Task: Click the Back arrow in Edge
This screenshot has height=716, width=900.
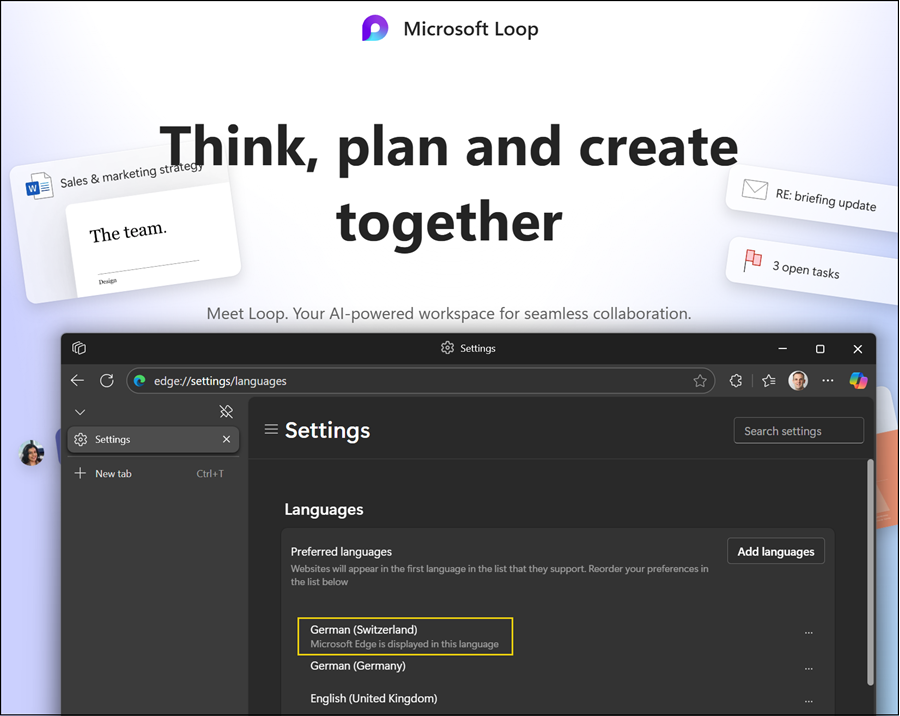Action: 78,381
